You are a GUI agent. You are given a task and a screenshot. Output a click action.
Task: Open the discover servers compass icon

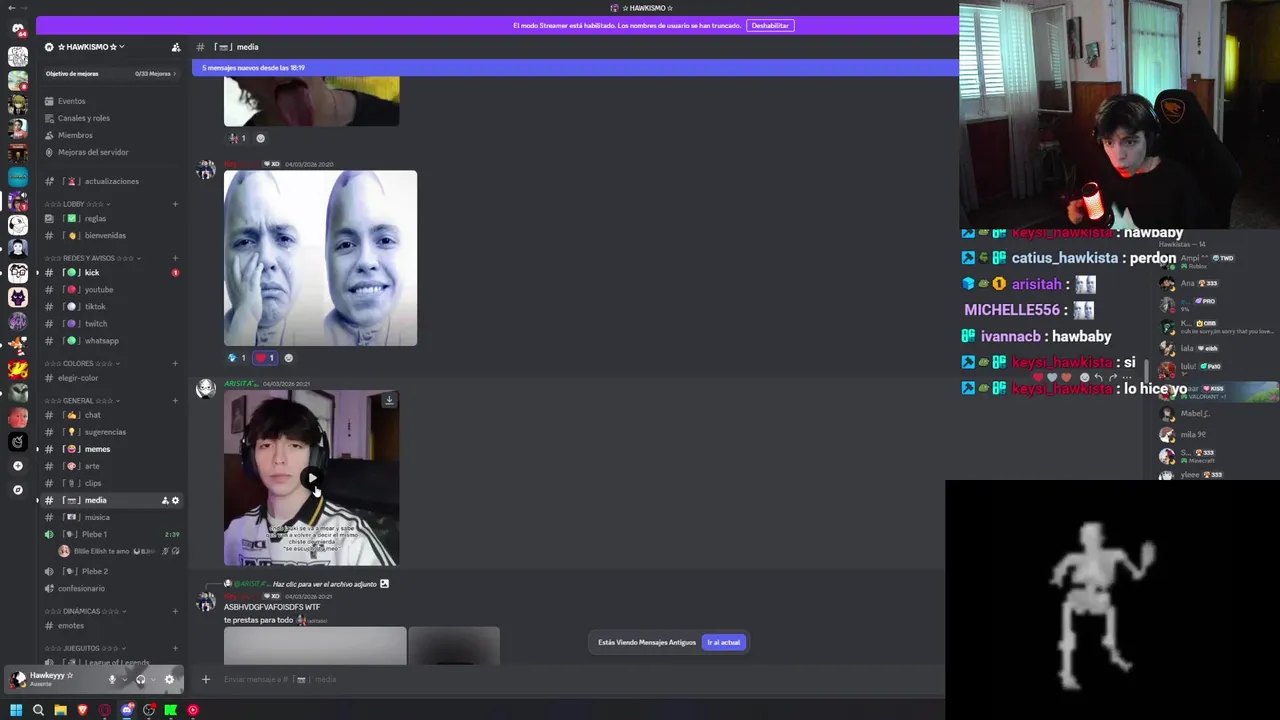(x=18, y=490)
